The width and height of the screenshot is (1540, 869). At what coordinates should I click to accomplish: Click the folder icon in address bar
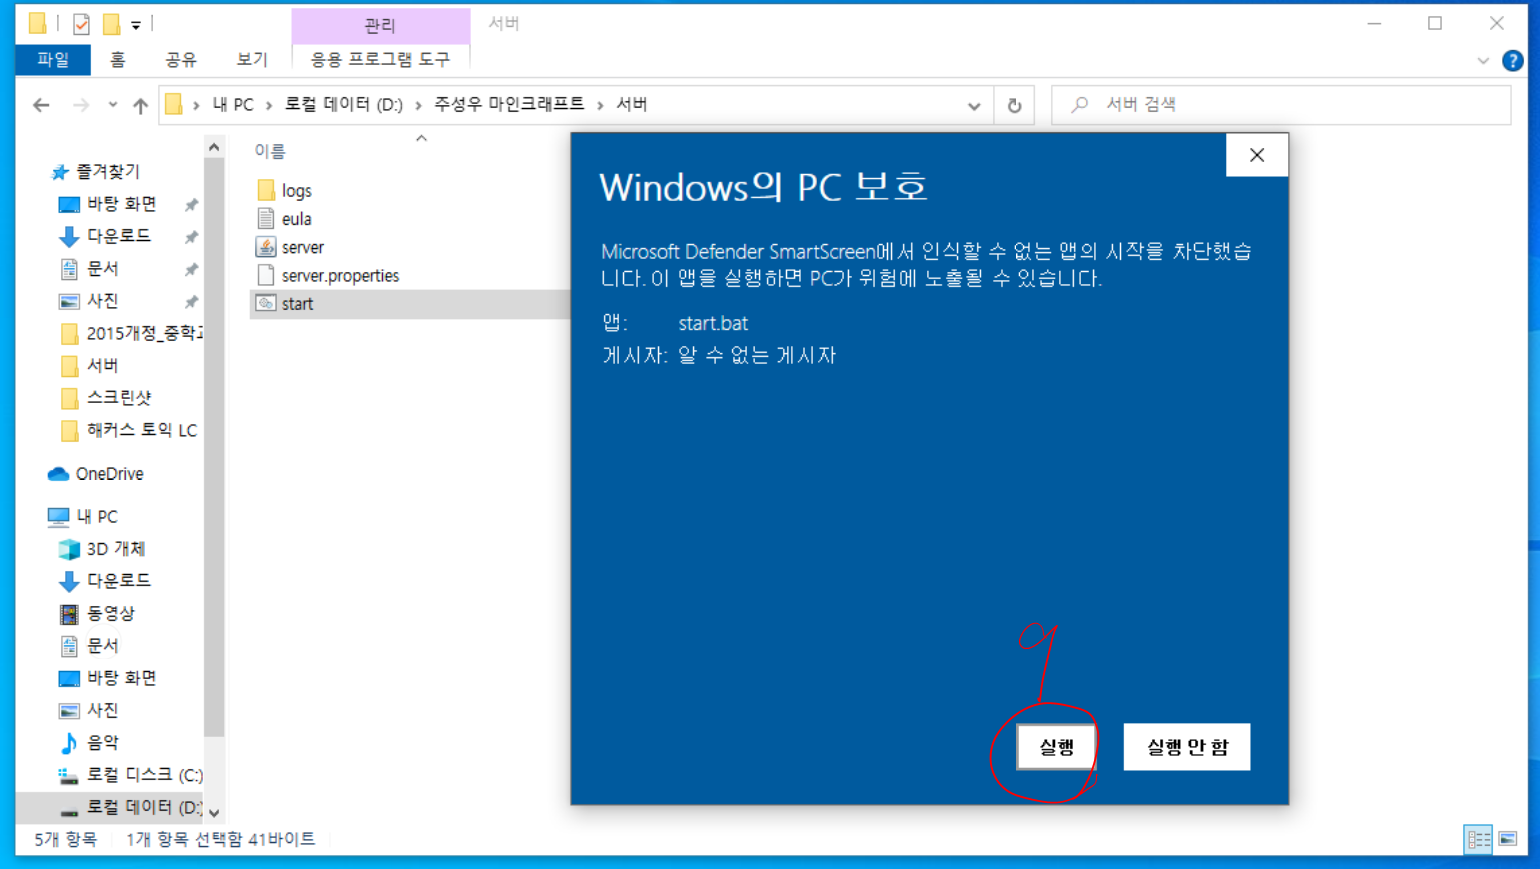pos(174,105)
